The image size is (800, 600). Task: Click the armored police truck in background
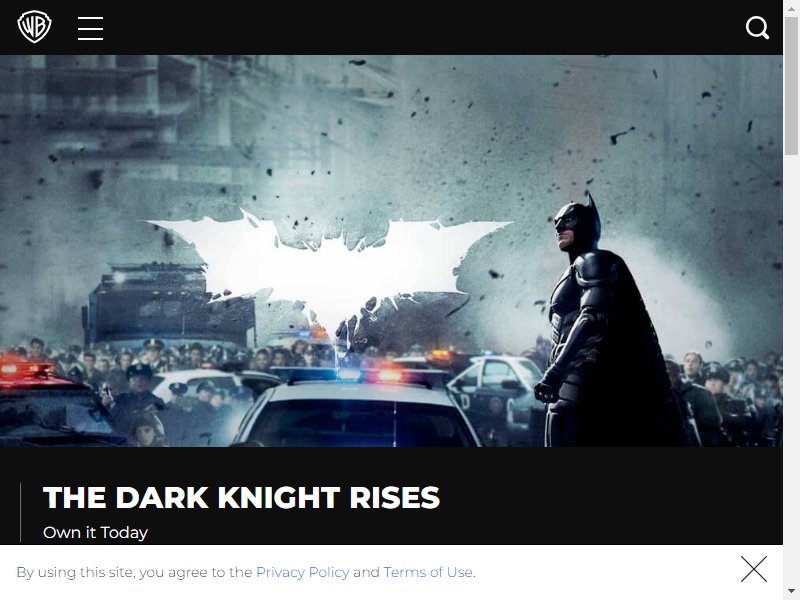168,305
